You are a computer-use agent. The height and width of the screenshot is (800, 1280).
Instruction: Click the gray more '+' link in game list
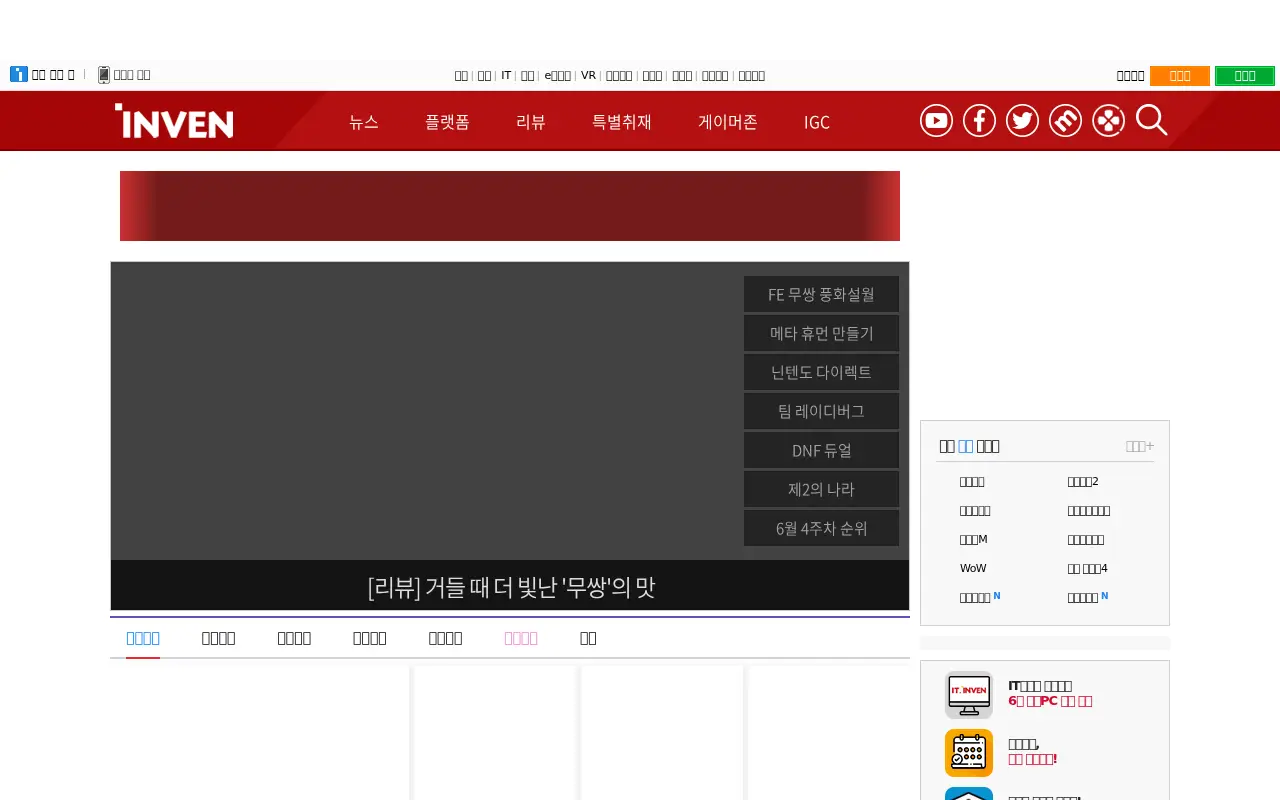tap(1139, 446)
